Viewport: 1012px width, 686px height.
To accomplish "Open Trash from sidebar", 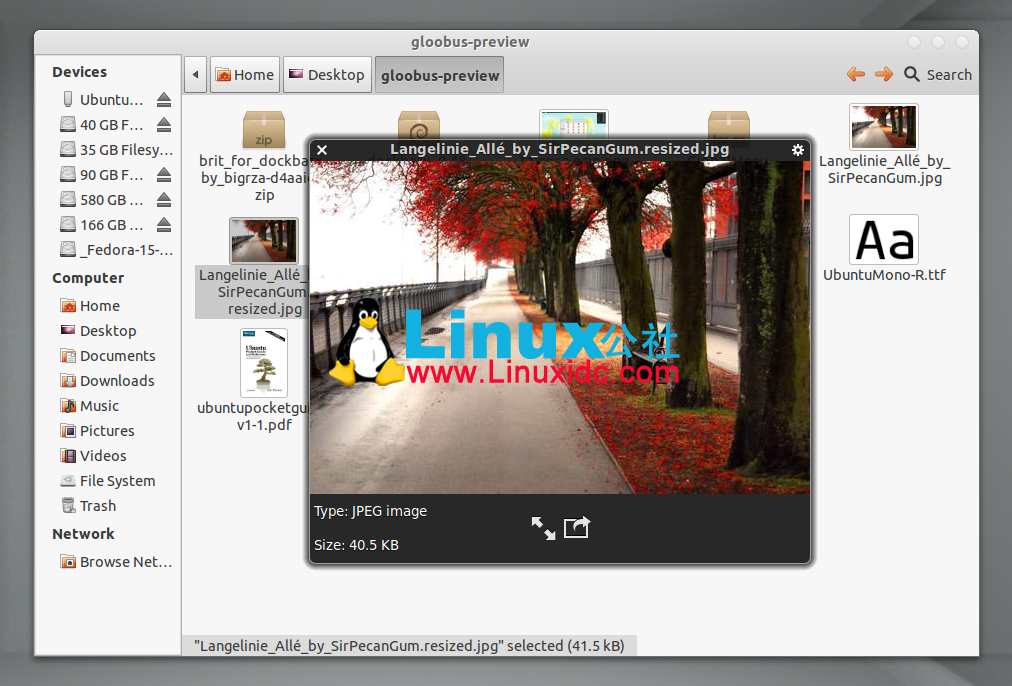I will click(x=97, y=506).
